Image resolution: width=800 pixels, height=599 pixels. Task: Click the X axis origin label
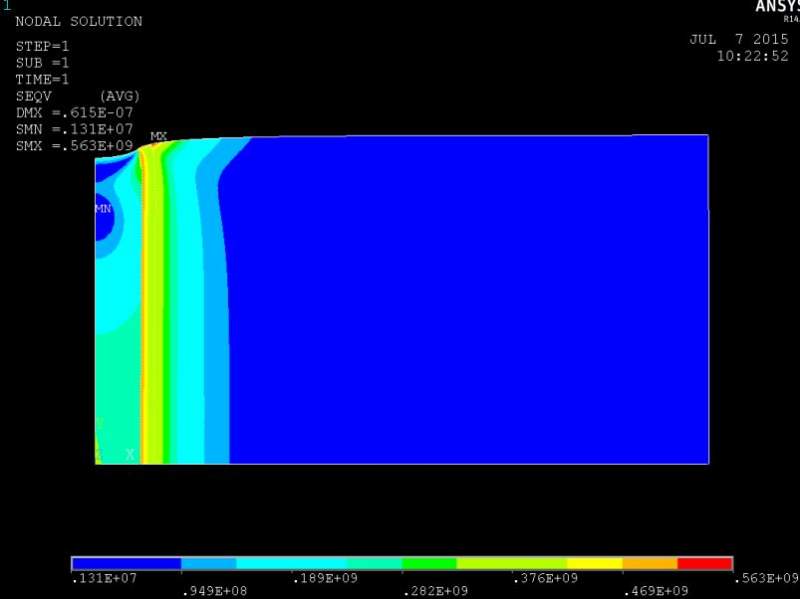tap(130, 455)
